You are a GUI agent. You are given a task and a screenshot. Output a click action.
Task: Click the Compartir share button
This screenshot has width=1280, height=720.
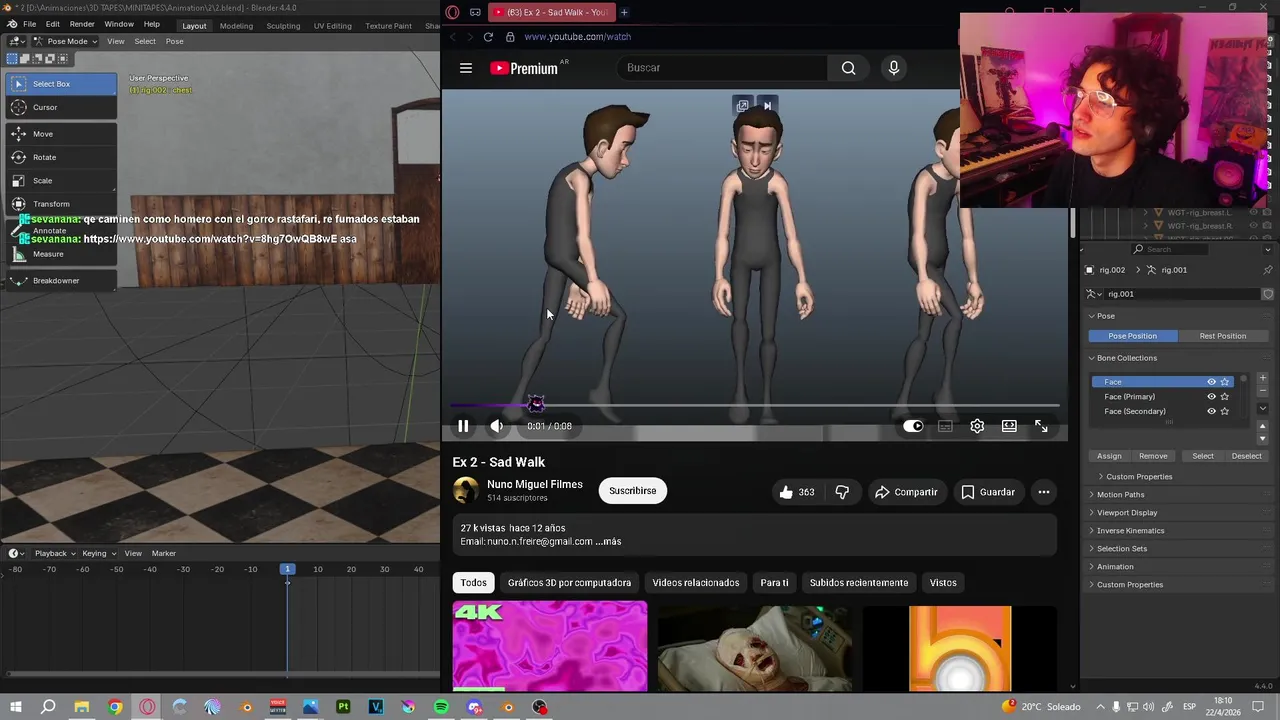click(x=906, y=492)
